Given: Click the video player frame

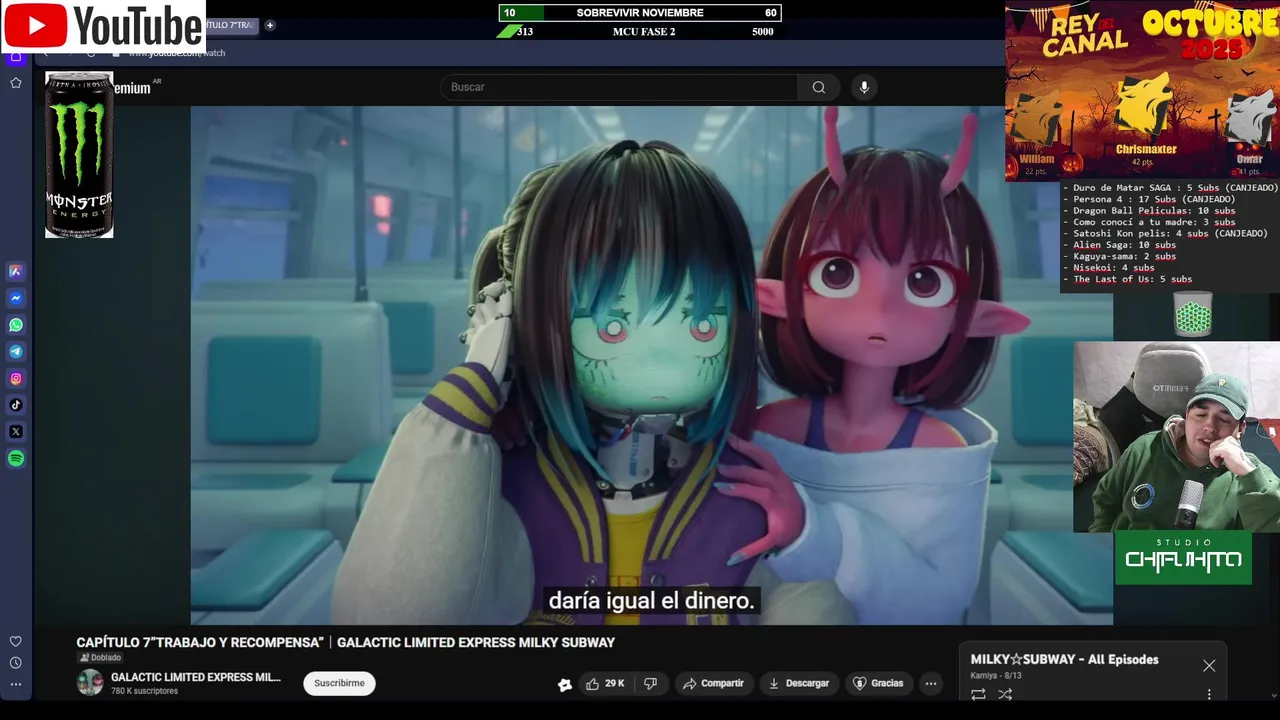Looking at the screenshot, I should pyautogui.click(x=651, y=365).
